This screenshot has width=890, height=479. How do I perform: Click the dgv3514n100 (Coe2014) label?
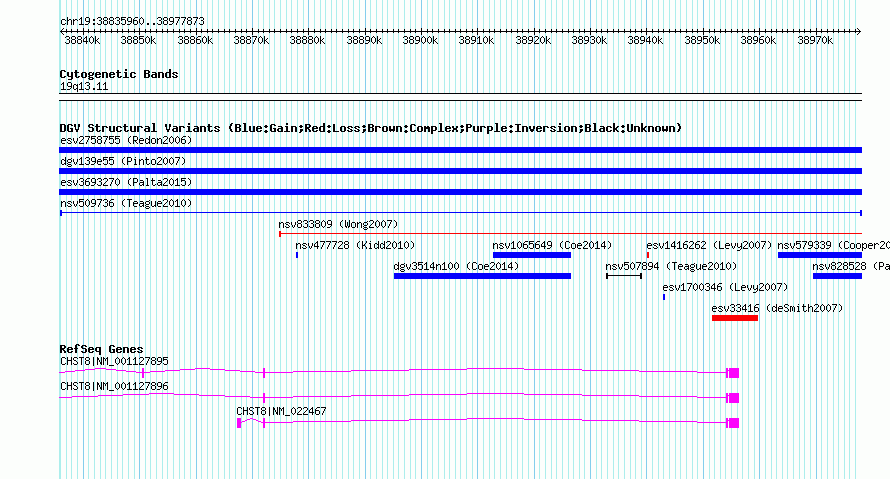pyautogui.click(x=456, y=266)
